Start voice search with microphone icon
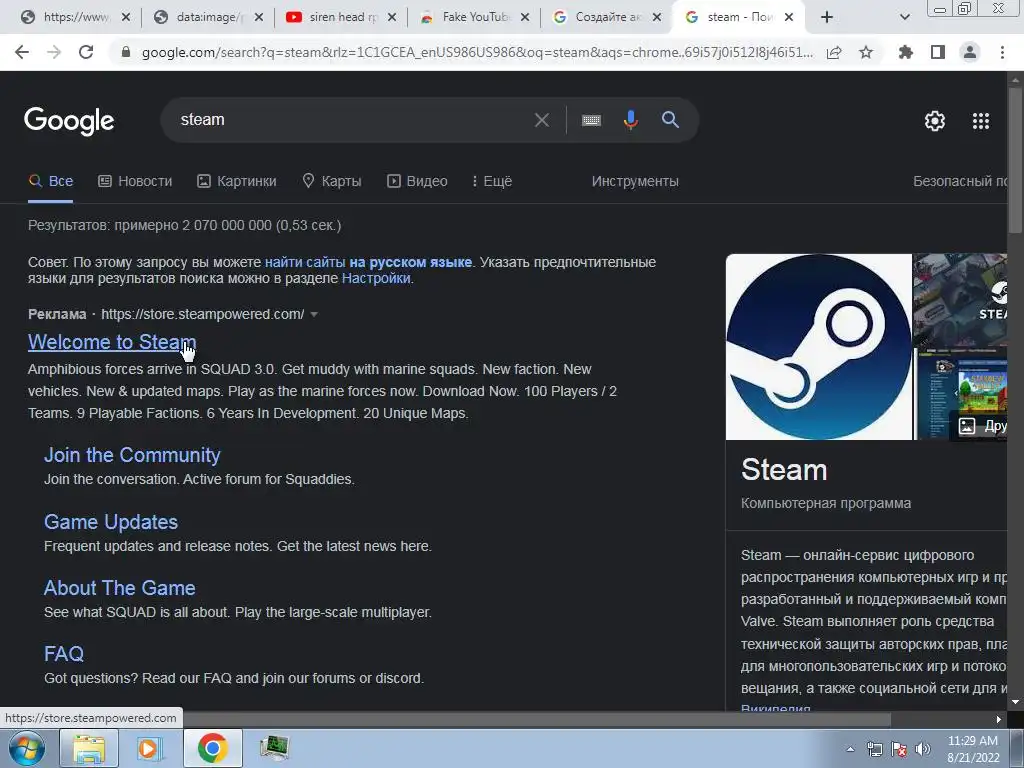1024x768 pixels. (630, 120)
